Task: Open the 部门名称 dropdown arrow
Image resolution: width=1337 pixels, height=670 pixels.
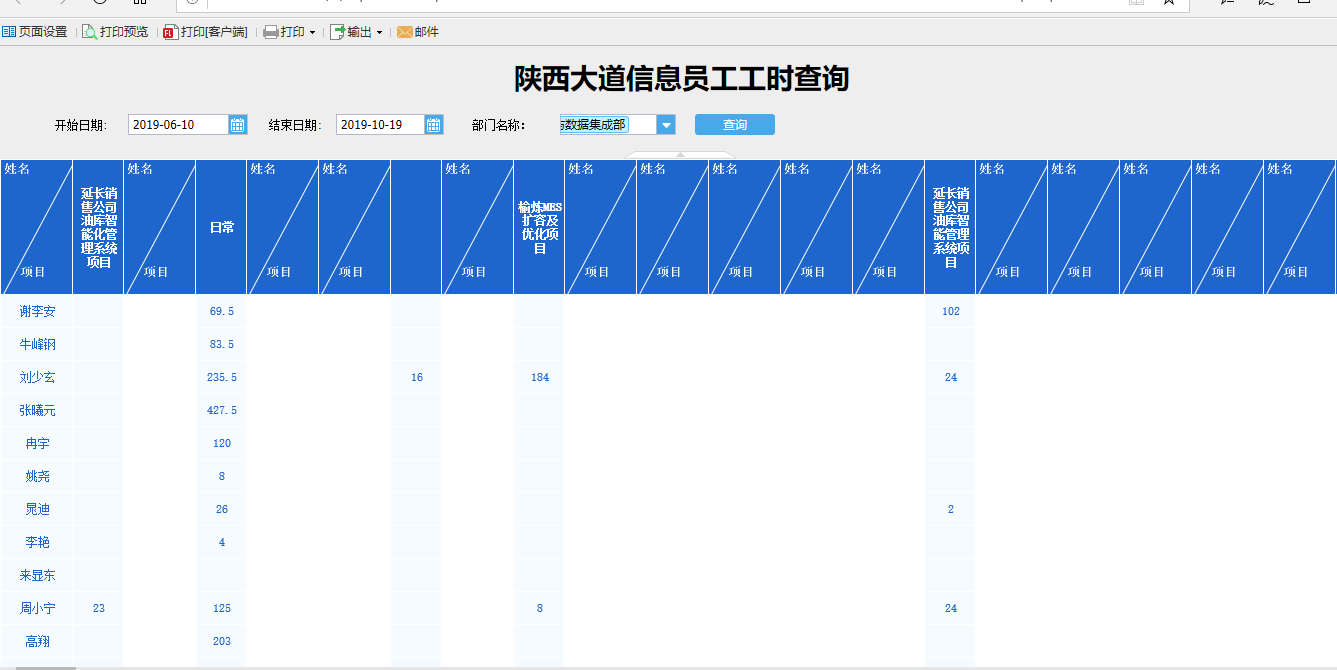Action: [667, 125]
